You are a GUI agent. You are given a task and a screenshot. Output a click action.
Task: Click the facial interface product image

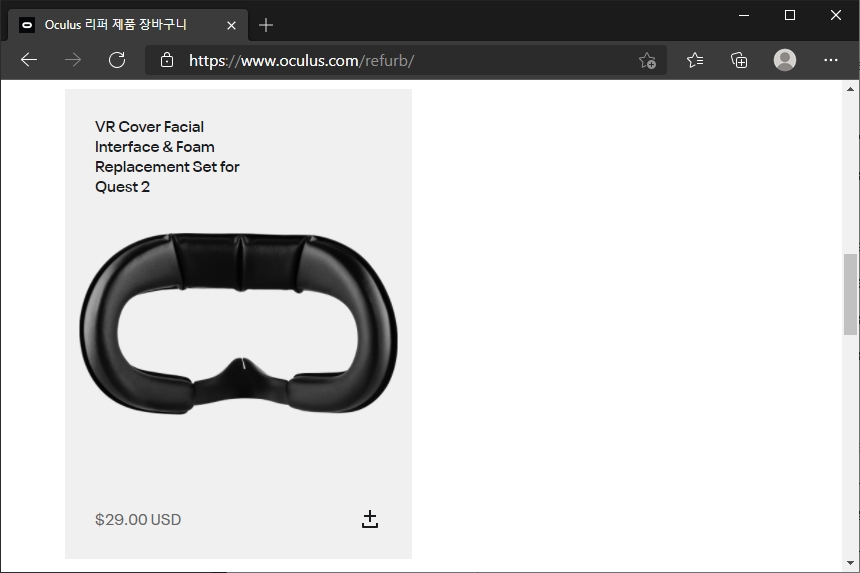239,324
